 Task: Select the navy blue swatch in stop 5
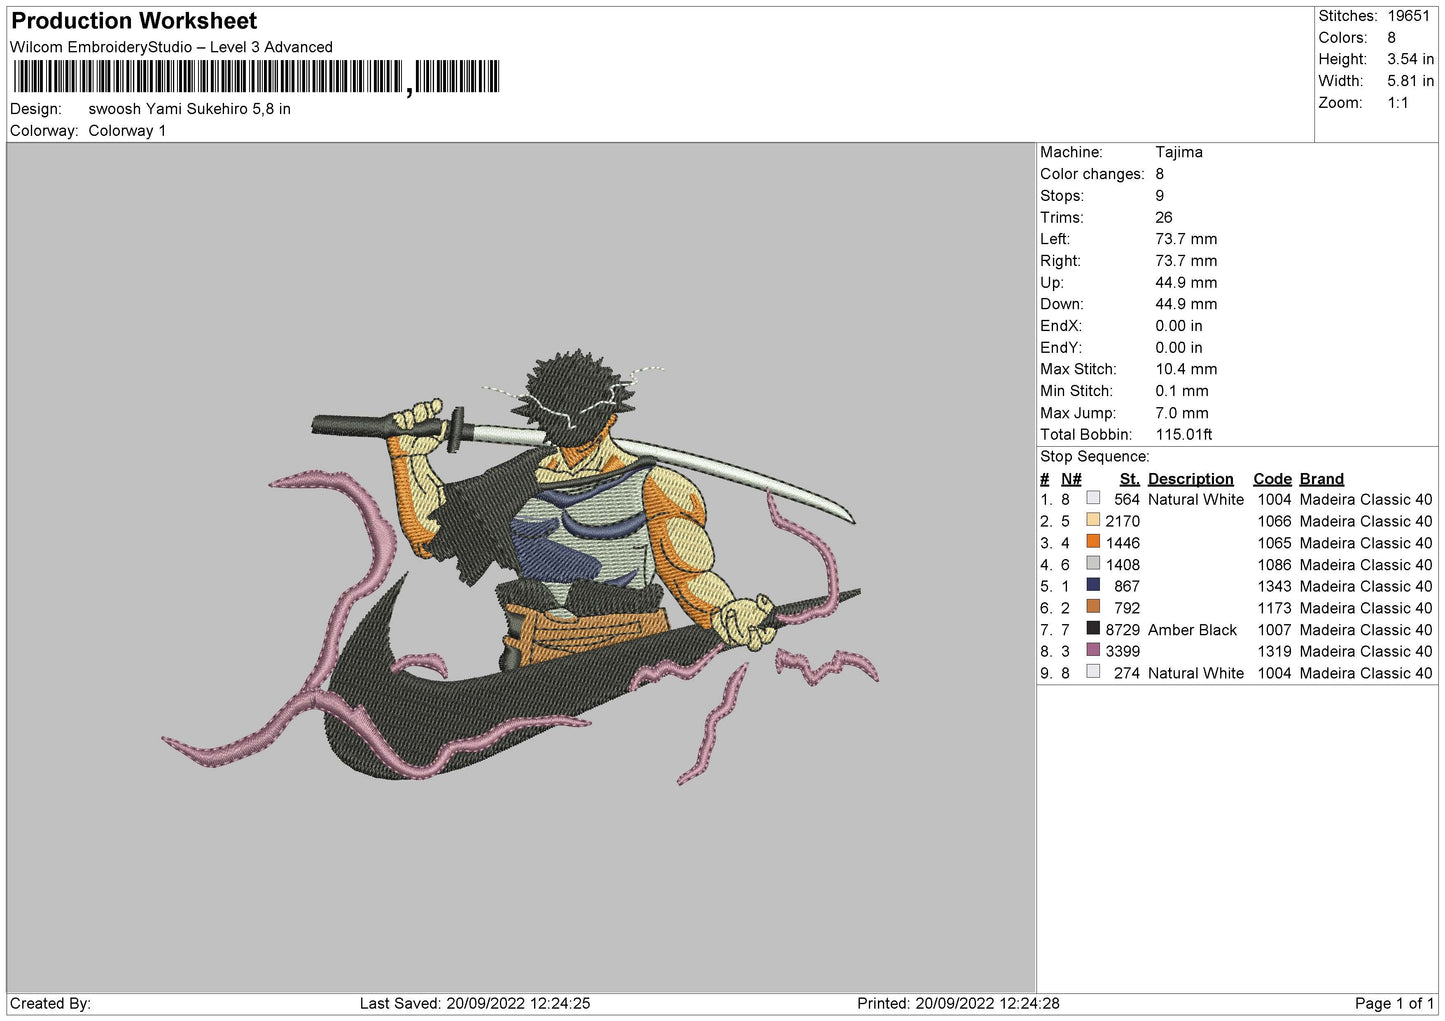[x=1093, y=586]
